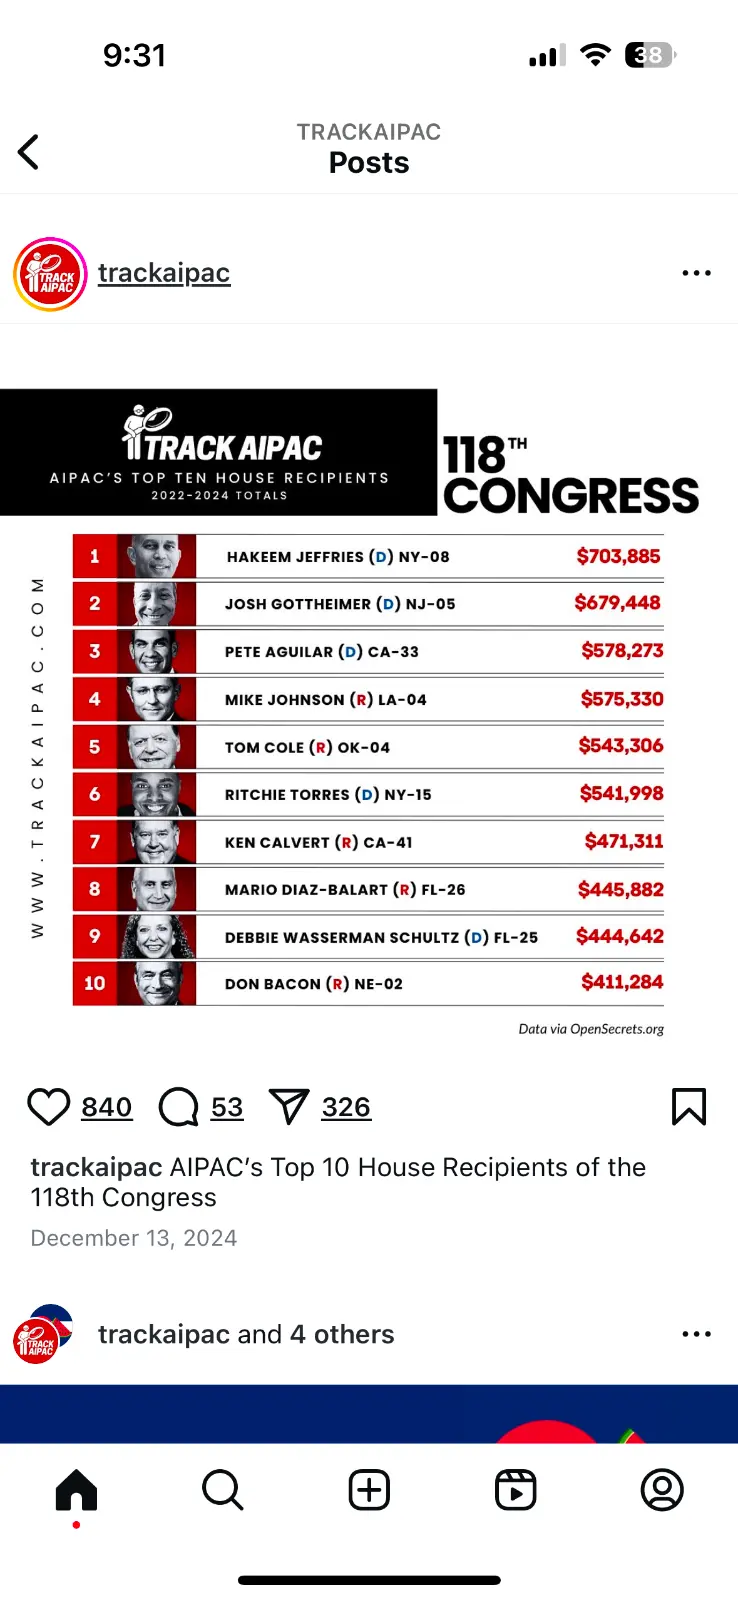Open comments via the speech bubble icon
The width and height of the screenshot is (738, 1600).
pos(179,1107)
